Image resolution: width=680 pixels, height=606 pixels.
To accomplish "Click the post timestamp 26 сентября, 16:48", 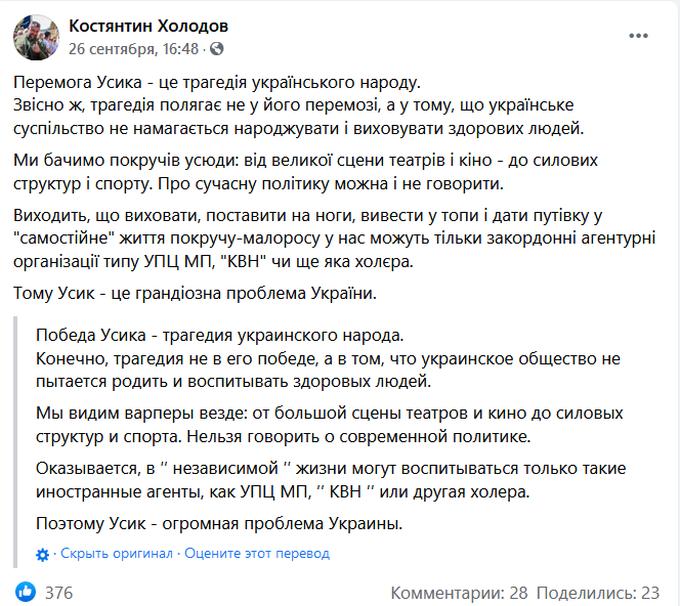I will (134, 49).
